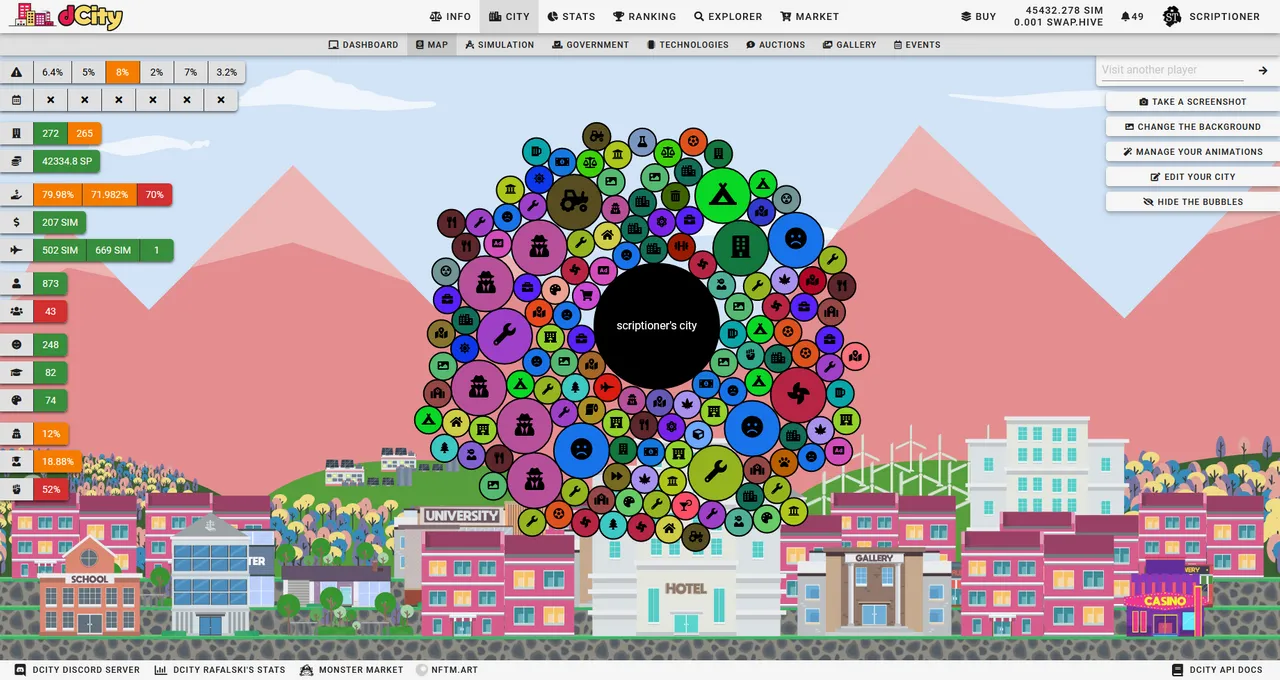Viewport: 1280px width, 680px height.
Task: Click the fast-forward arrows bubble
Action: [617, 476]
